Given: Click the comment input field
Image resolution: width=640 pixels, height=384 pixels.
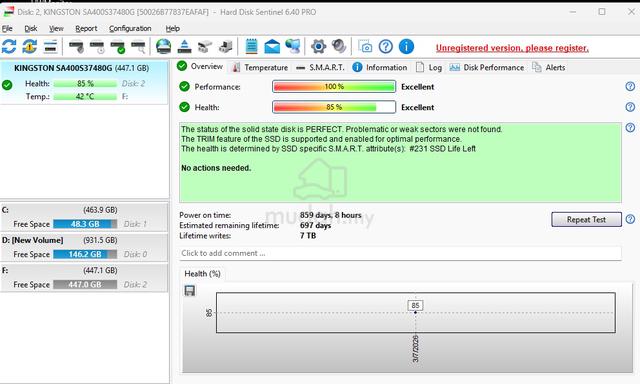Looking at the screenshot, I should coord(400,253).
